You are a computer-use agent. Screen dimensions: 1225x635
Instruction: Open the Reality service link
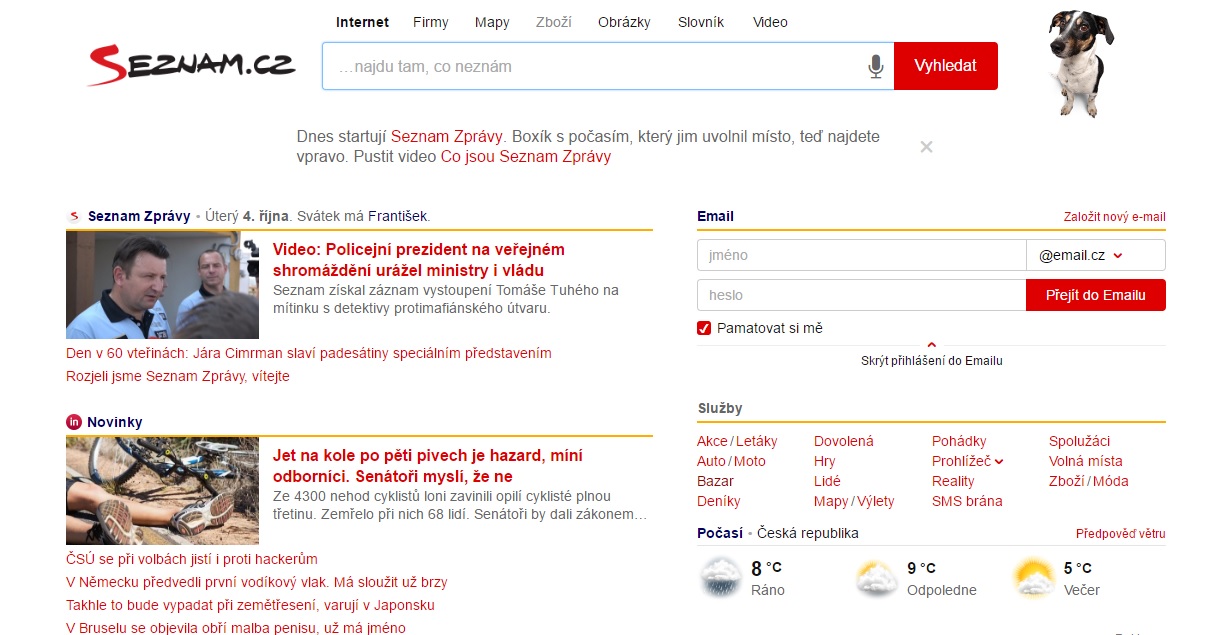[x=953, y=481]
